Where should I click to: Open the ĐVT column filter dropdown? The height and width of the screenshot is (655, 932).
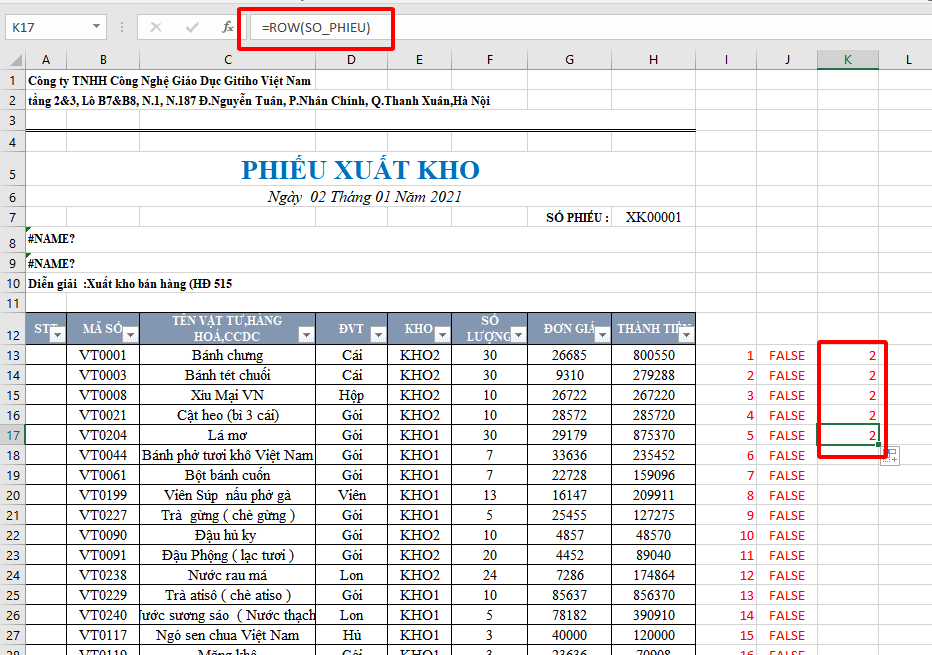[378, 336]
